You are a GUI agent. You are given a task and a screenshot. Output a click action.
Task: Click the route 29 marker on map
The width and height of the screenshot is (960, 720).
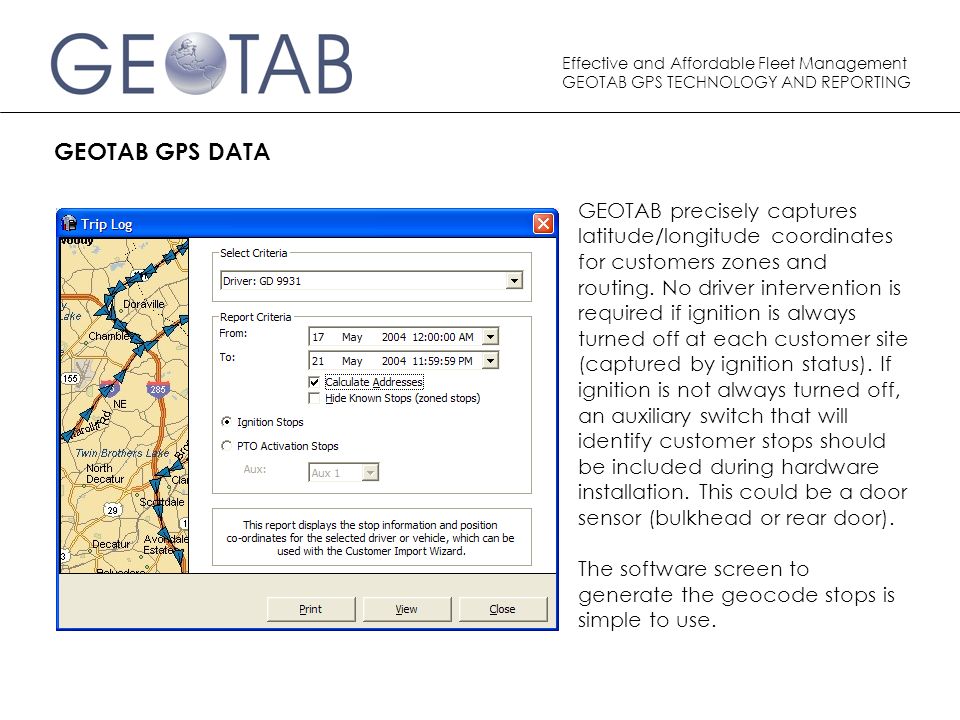tap(113, 510)
